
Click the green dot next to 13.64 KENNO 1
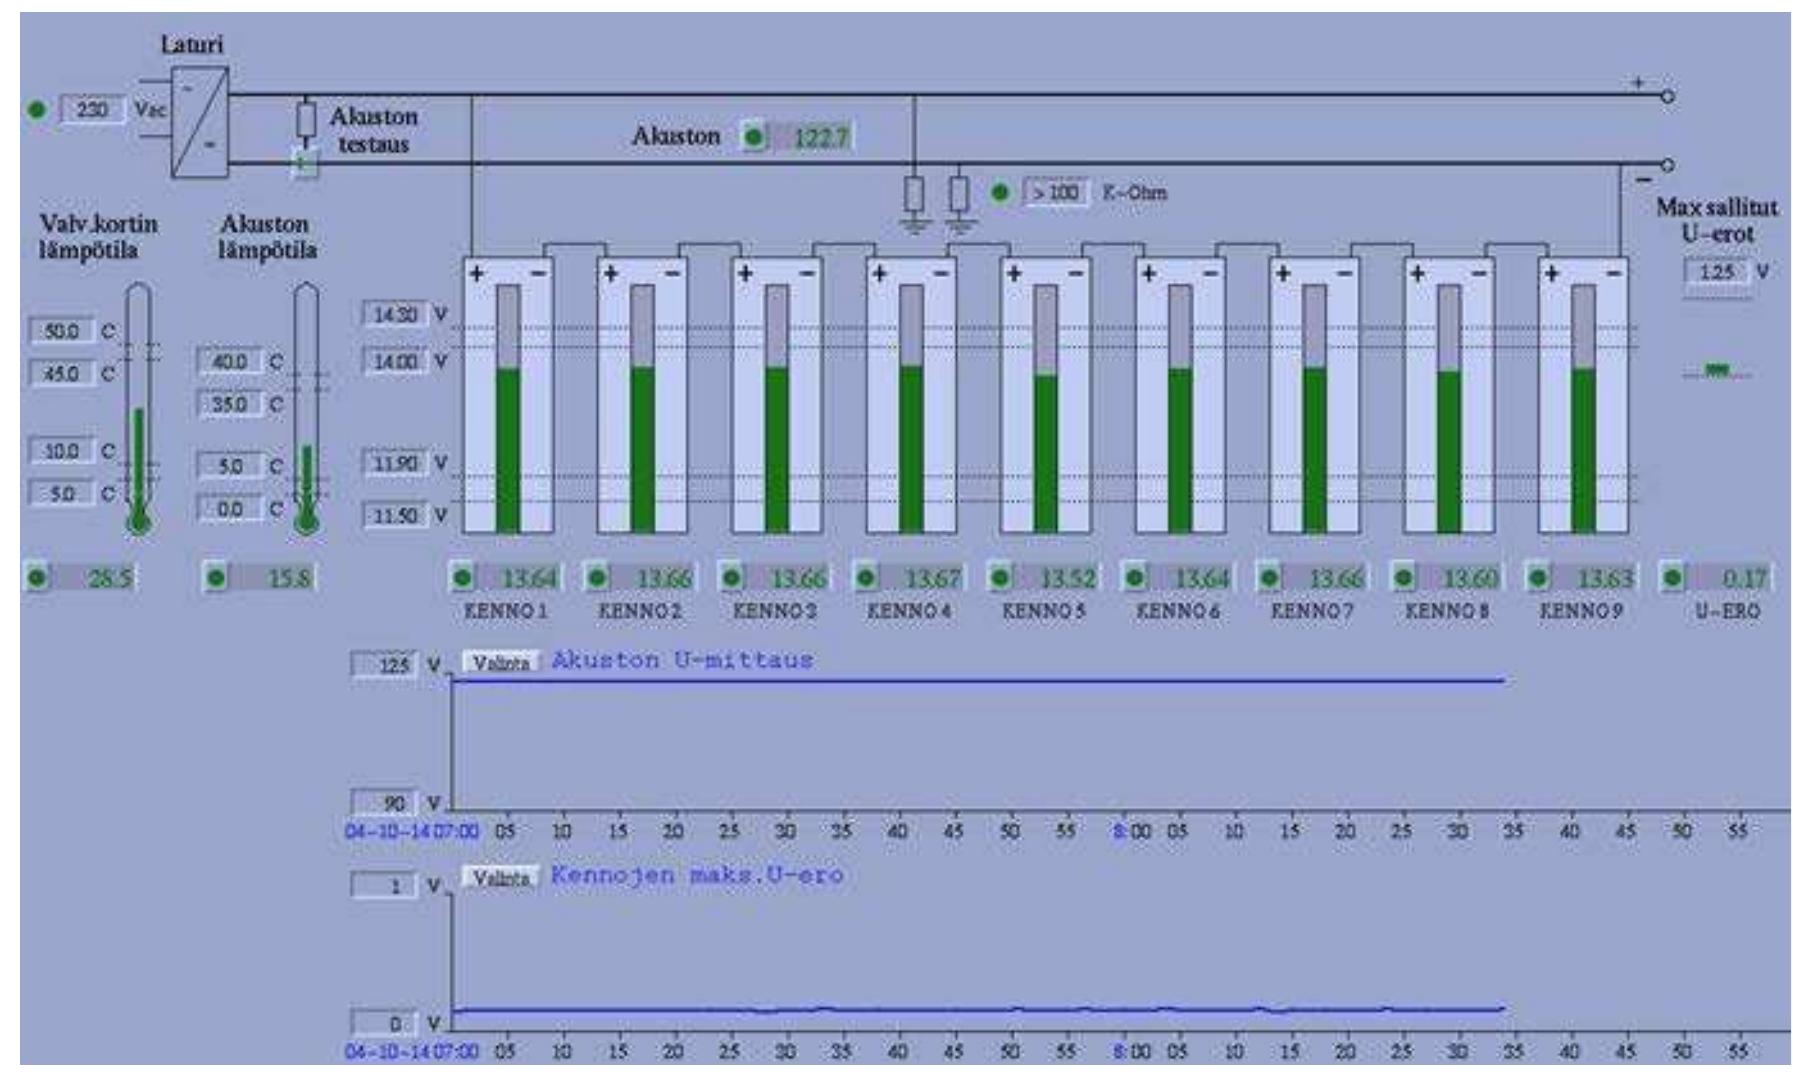tap(462, 577)
